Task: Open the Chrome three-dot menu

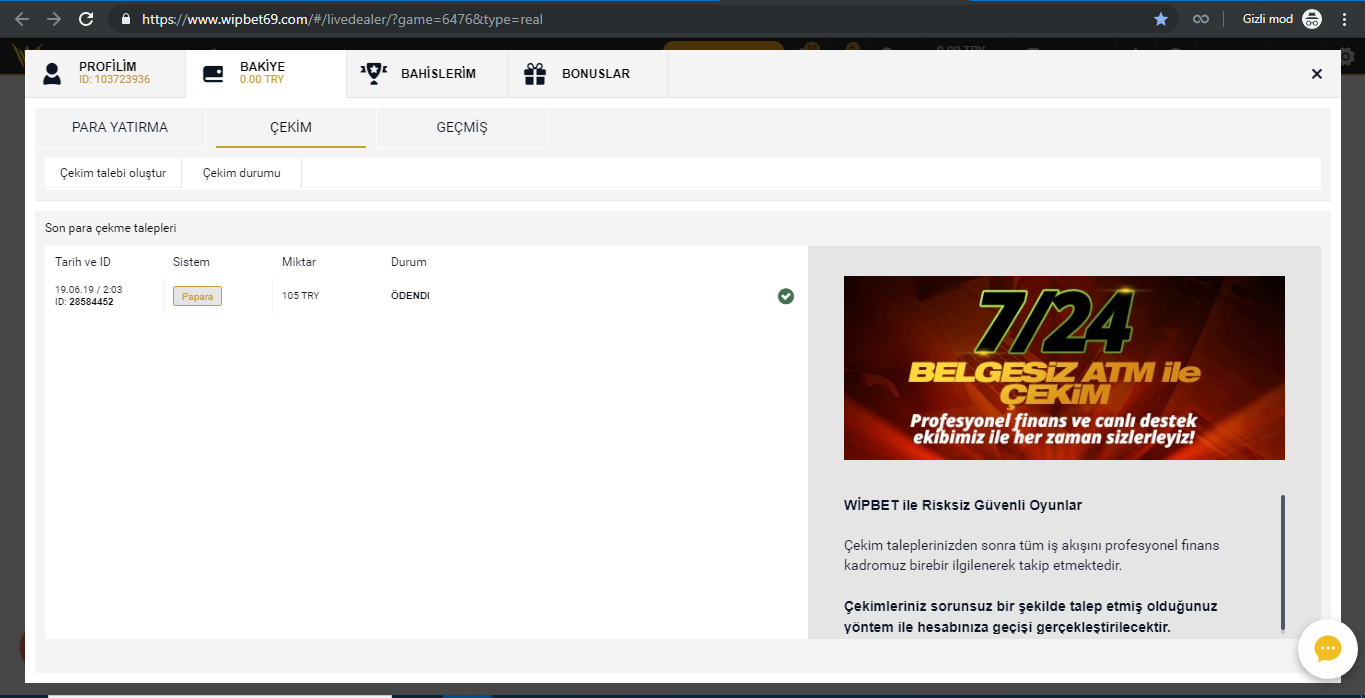Action: point(1346,19)
